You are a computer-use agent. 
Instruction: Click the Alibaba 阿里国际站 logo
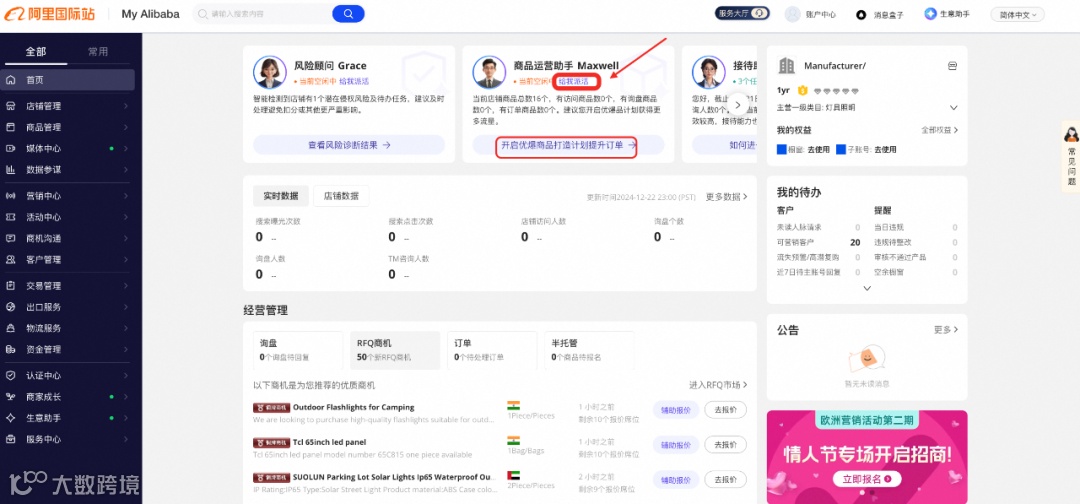tap(50, 14)
